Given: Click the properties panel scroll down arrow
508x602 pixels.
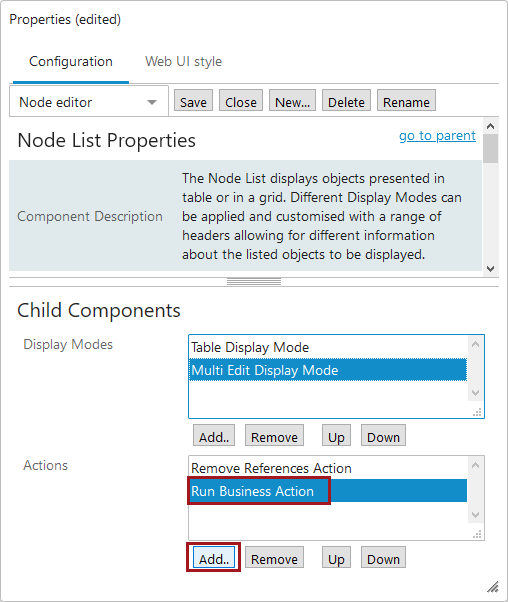Looking at the screenshot, I should [490, 268].
